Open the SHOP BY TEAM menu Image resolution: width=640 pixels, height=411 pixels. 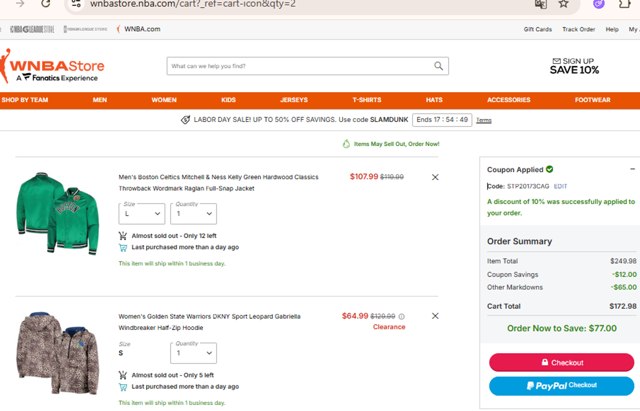[25, 100]
